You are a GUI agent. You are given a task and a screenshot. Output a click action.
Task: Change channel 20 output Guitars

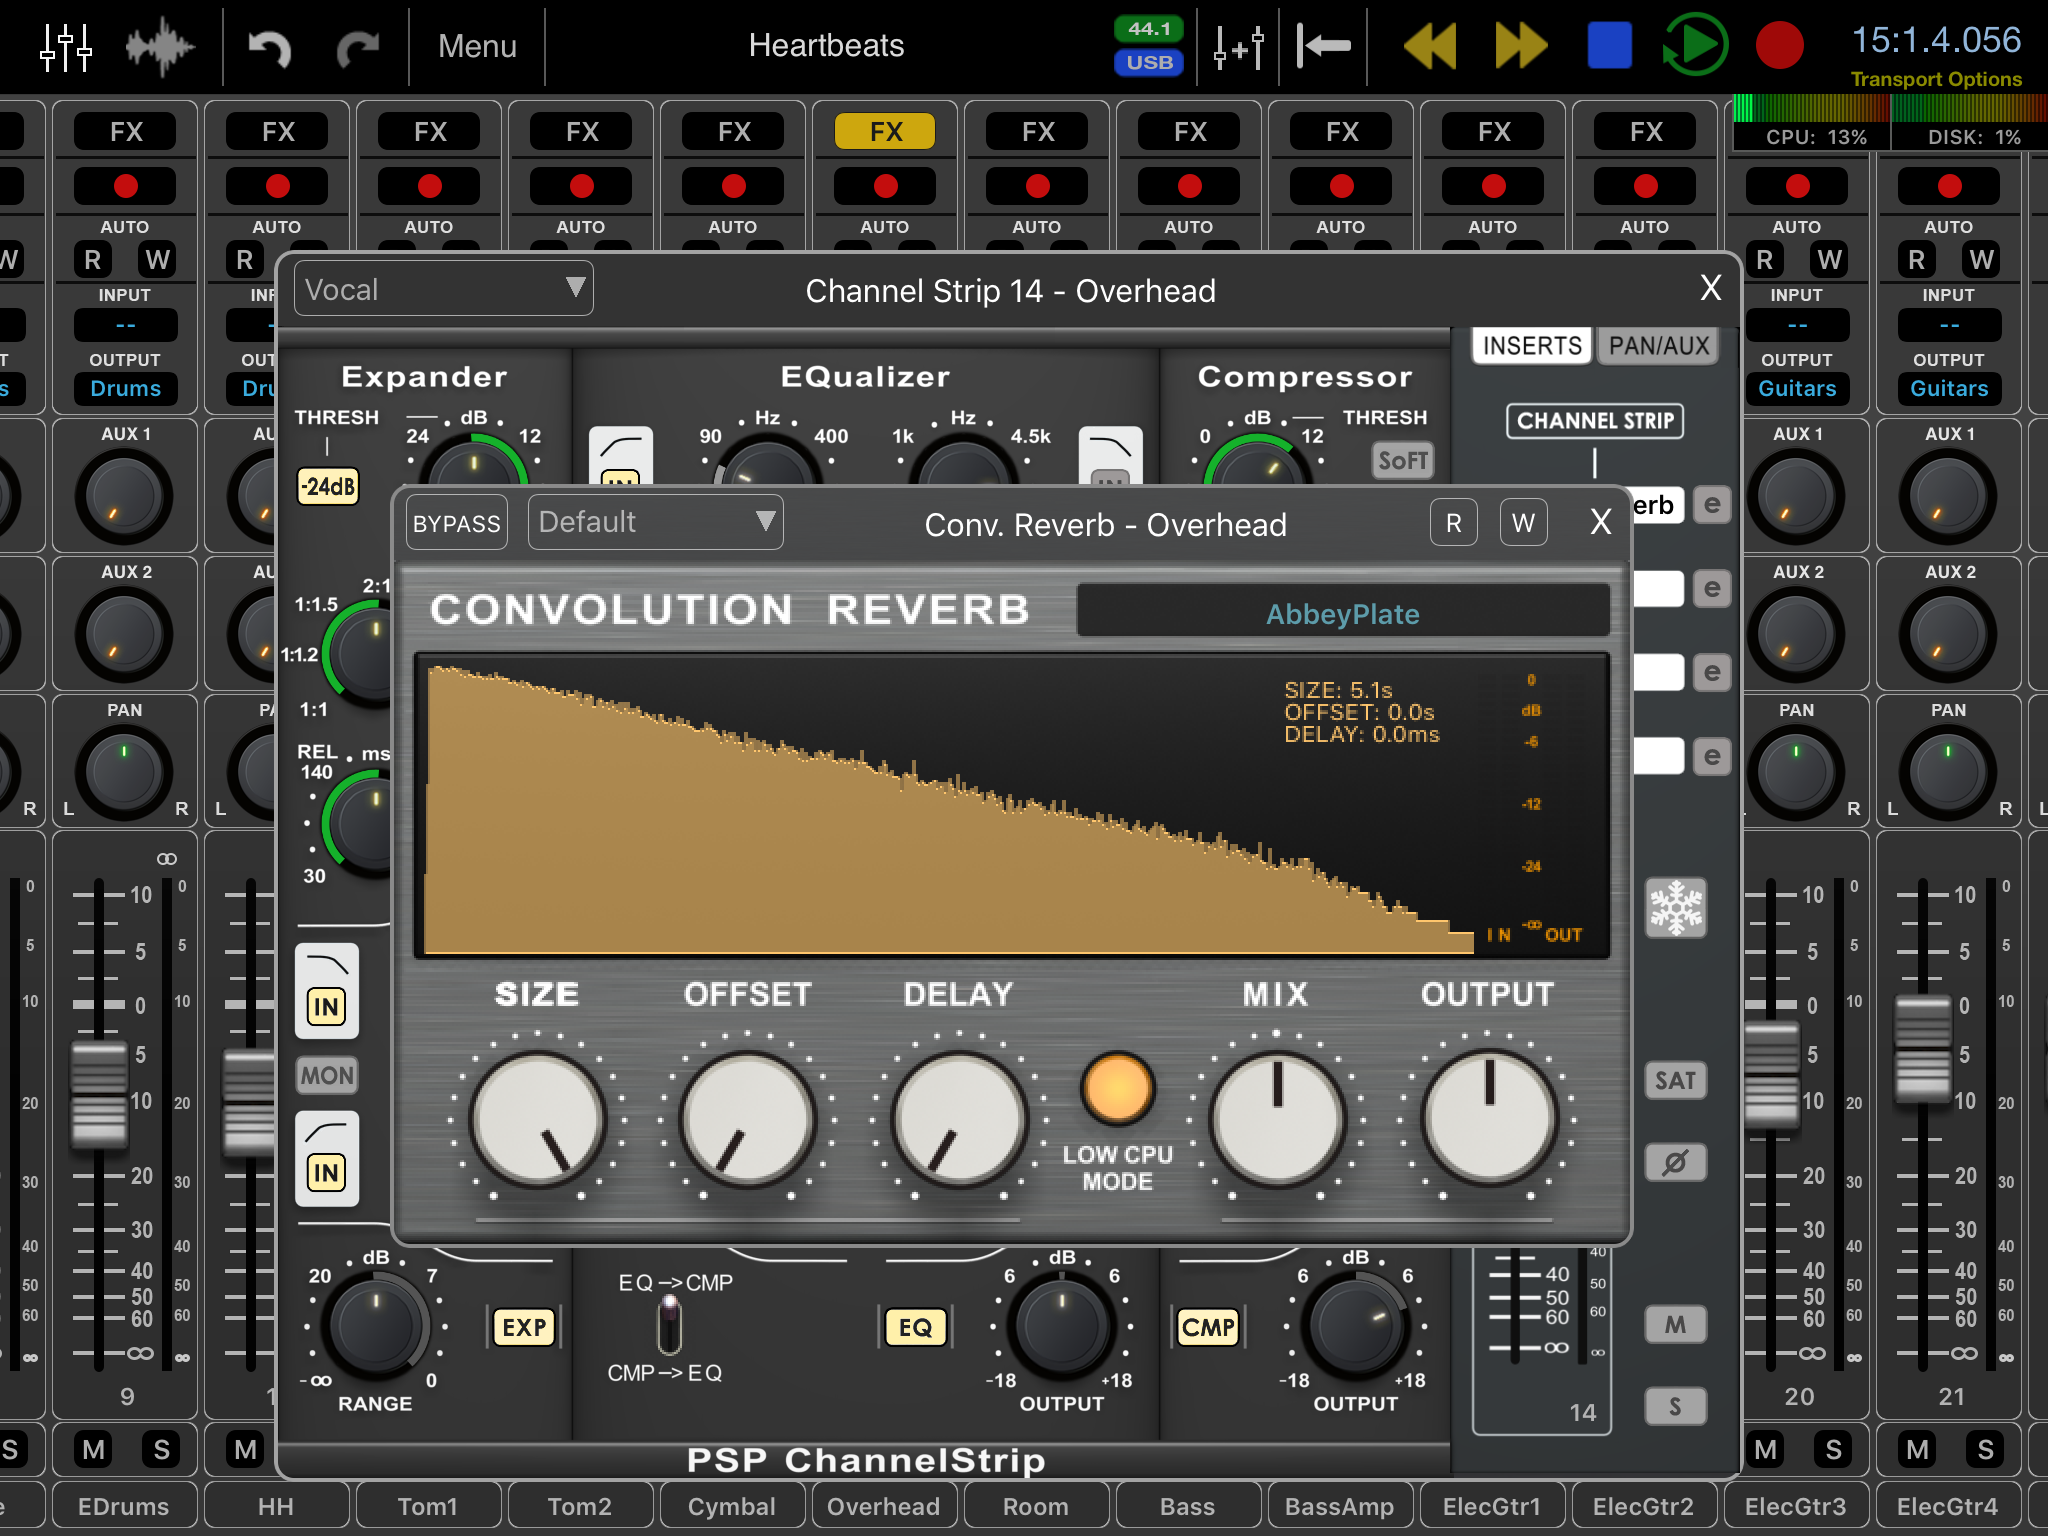pyautogui.click(x=1797, y=389)
